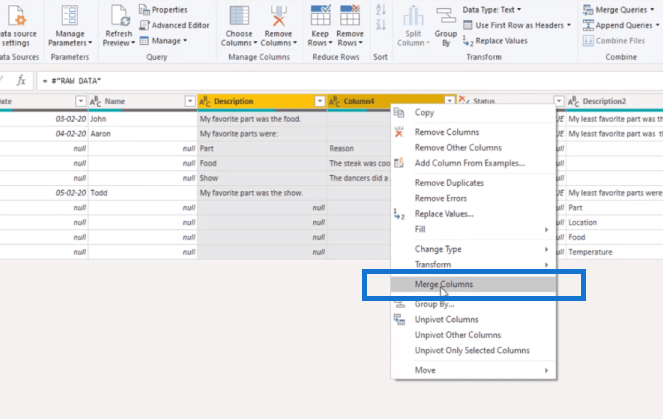Click Replace Values in ribbon
The image size is (663, 419).
(495, 41)
